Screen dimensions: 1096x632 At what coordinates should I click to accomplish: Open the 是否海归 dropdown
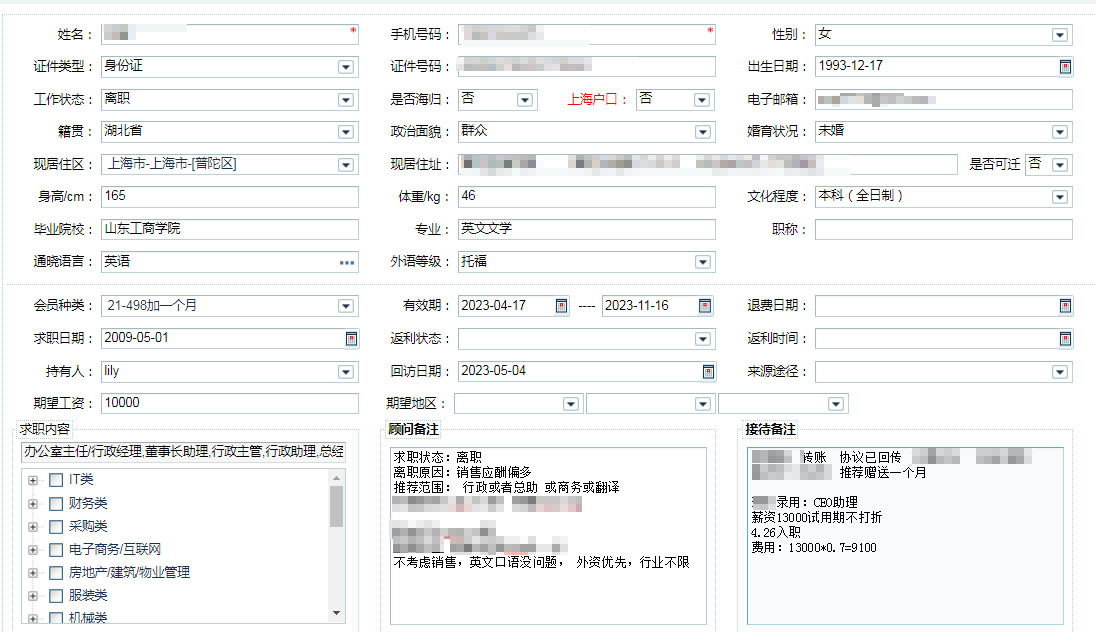point(524,100)
